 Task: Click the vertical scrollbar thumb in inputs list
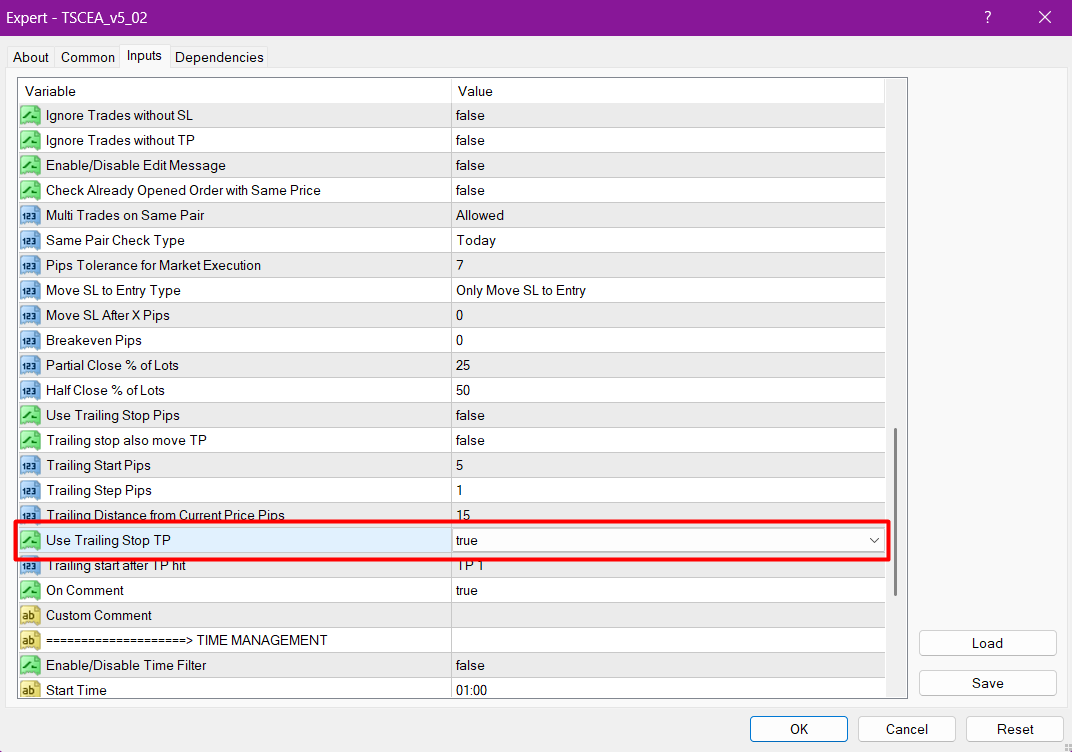point(896,510)
